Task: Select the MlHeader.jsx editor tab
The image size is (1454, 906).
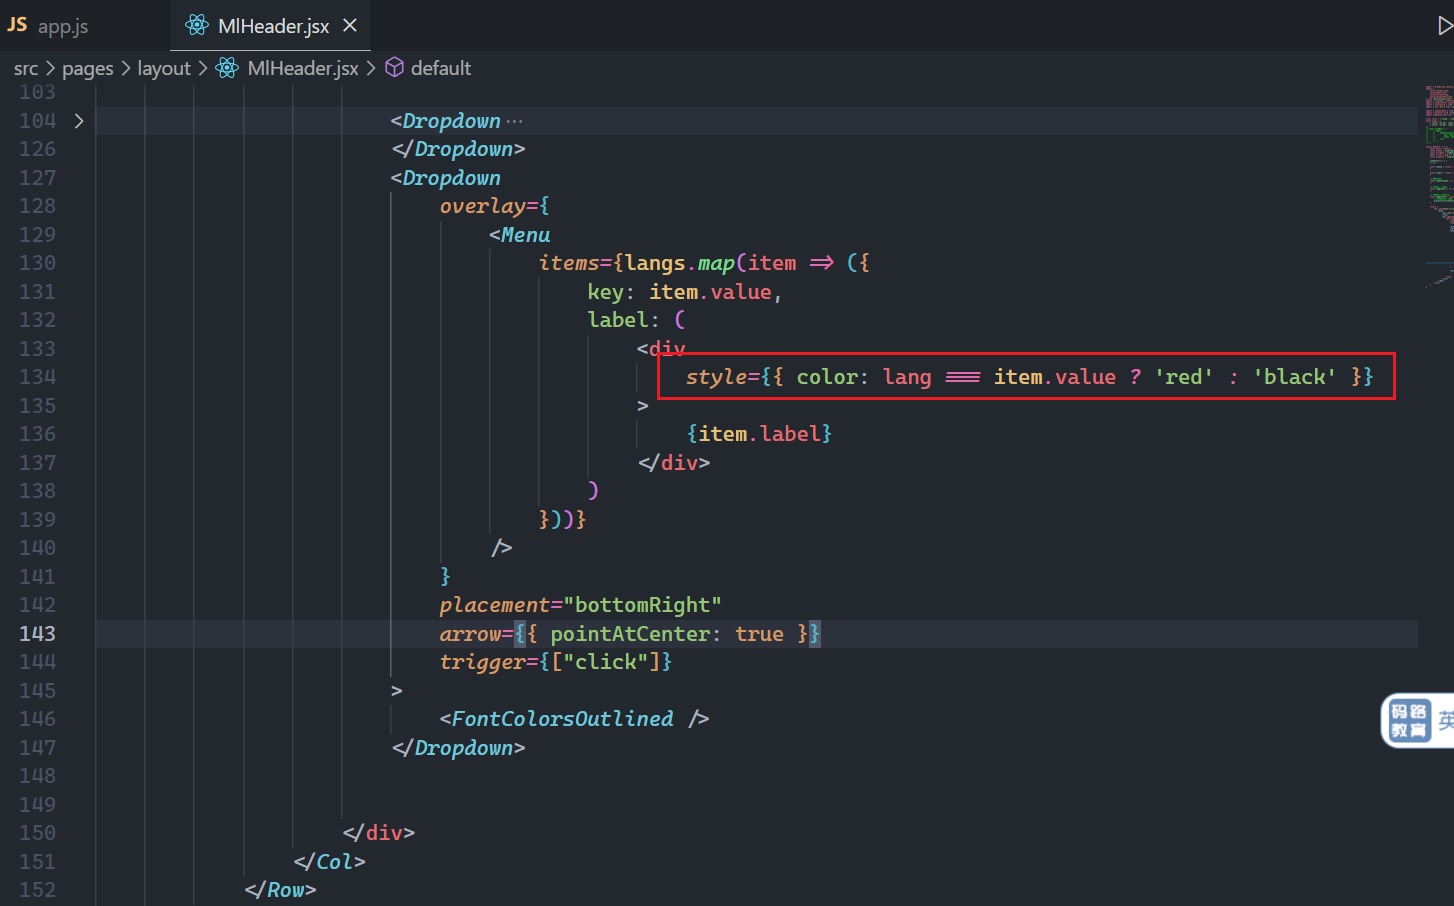Action: coord(270,26)
